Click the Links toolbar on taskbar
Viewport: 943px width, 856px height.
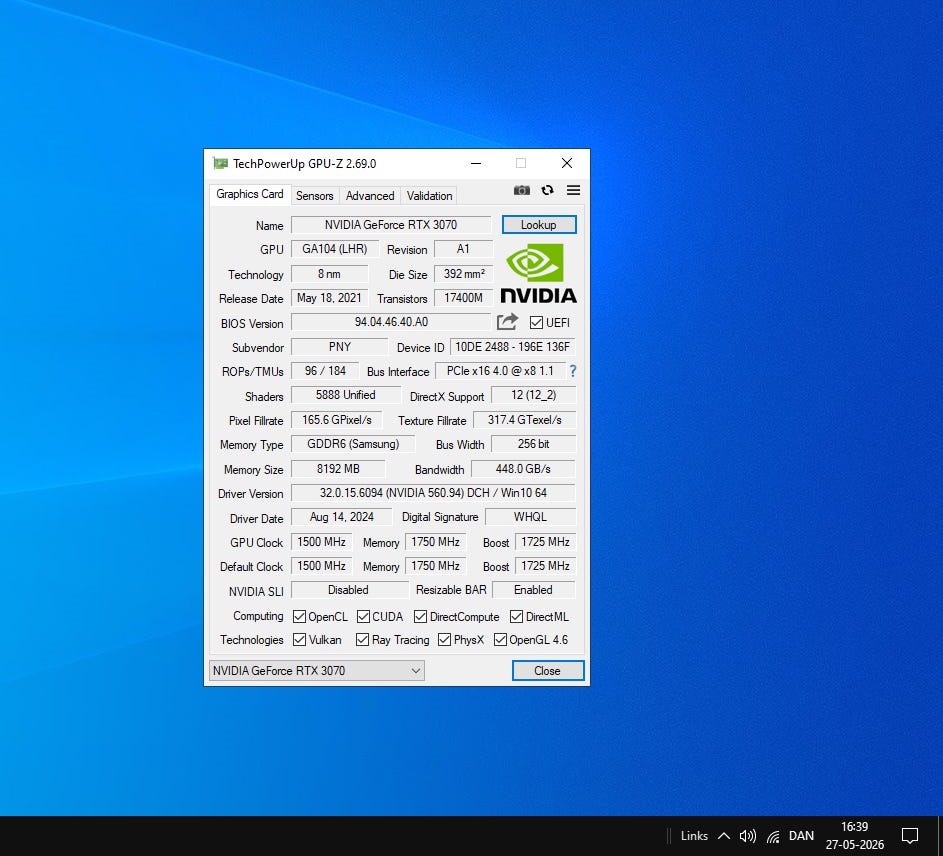click(x=694, y=836)
